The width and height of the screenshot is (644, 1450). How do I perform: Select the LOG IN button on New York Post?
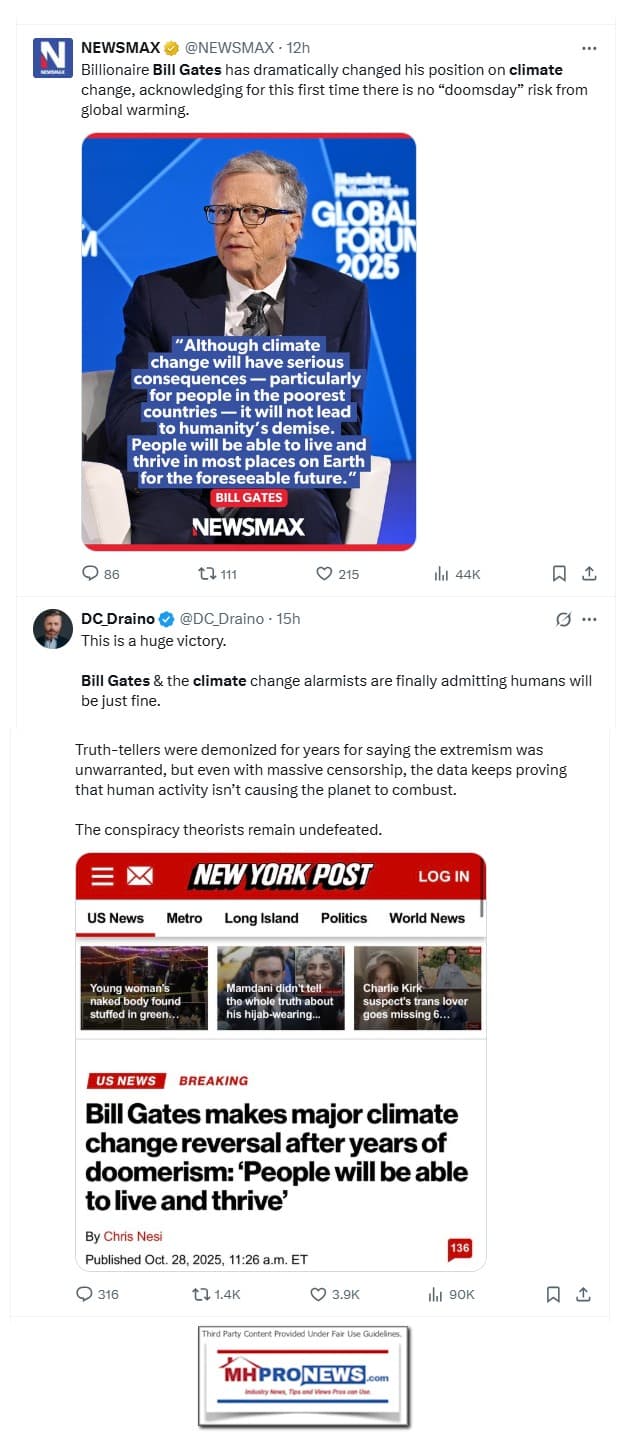pos(443,876)
